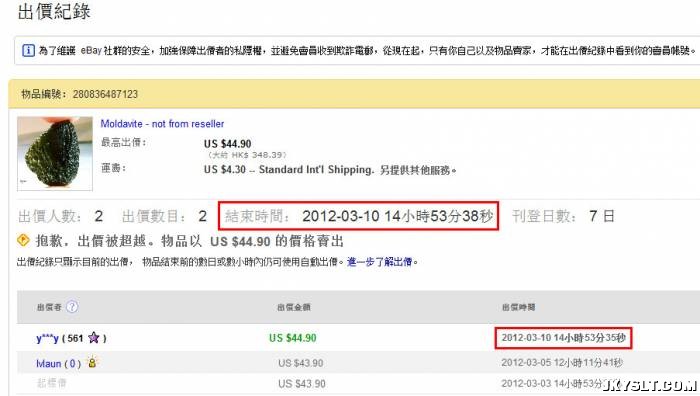700x396 pixels.
Task: Select item number 280836487123
Action: pyautogui.click(x=105, y=94)
